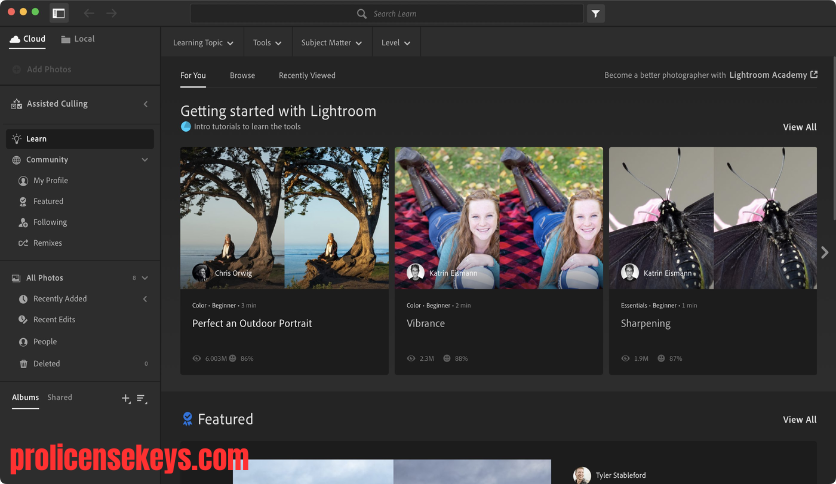The image size is (836, 484).
Task: Open the album sort options icon
Action: click(141, 398)
